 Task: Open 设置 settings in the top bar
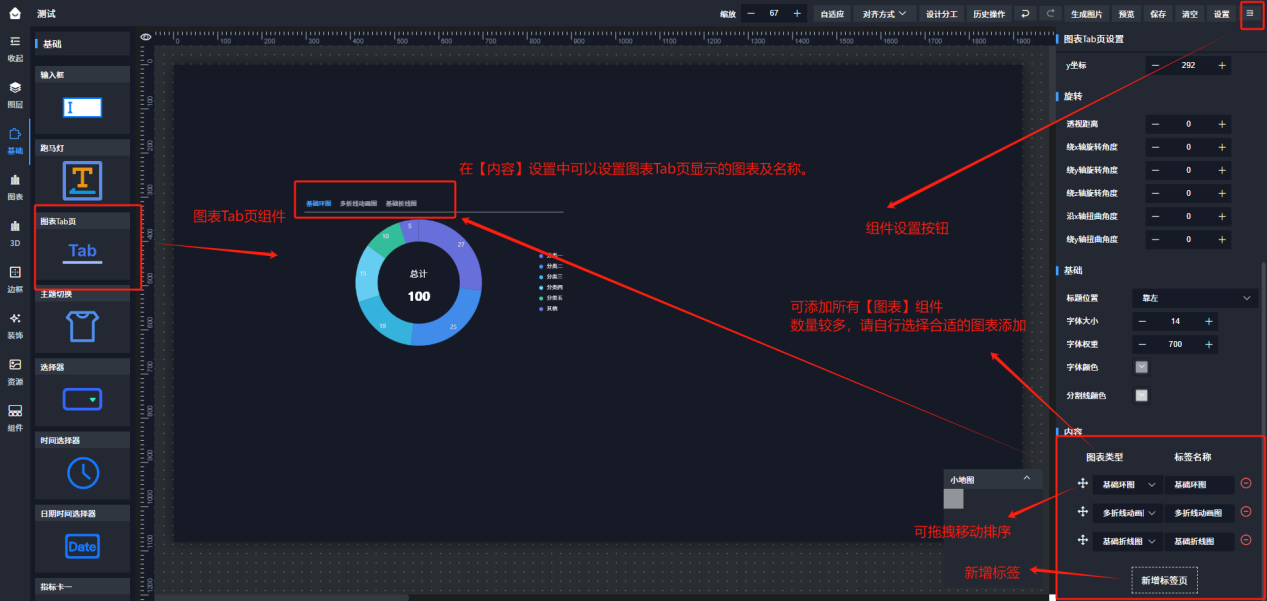click(1222, 14)
